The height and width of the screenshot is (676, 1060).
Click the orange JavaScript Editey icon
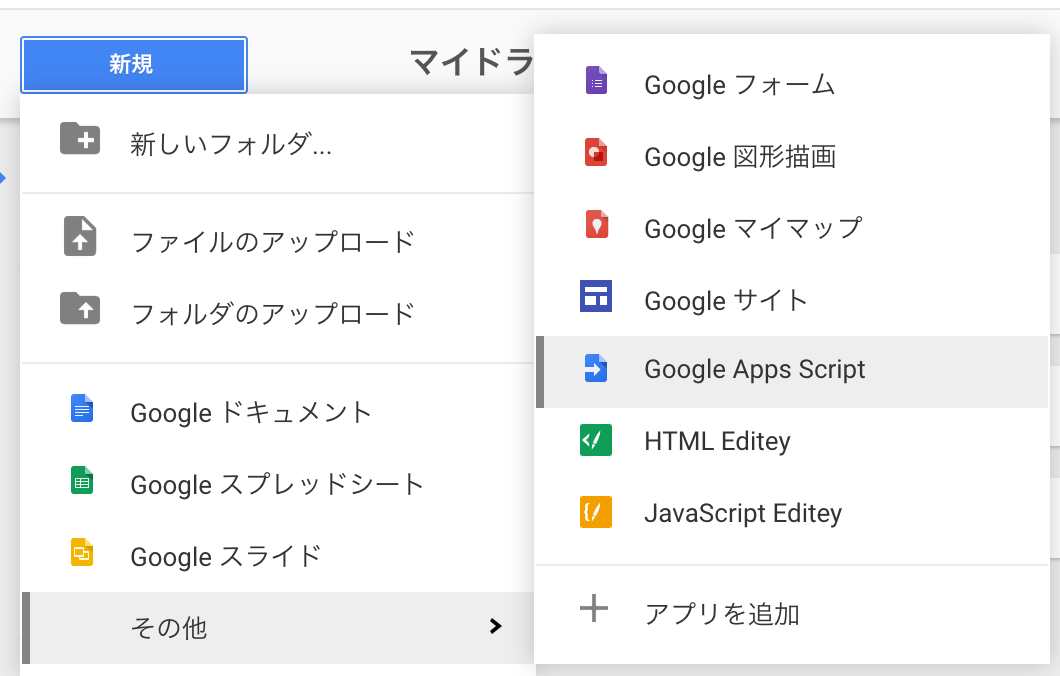click(x=596, y=512)
